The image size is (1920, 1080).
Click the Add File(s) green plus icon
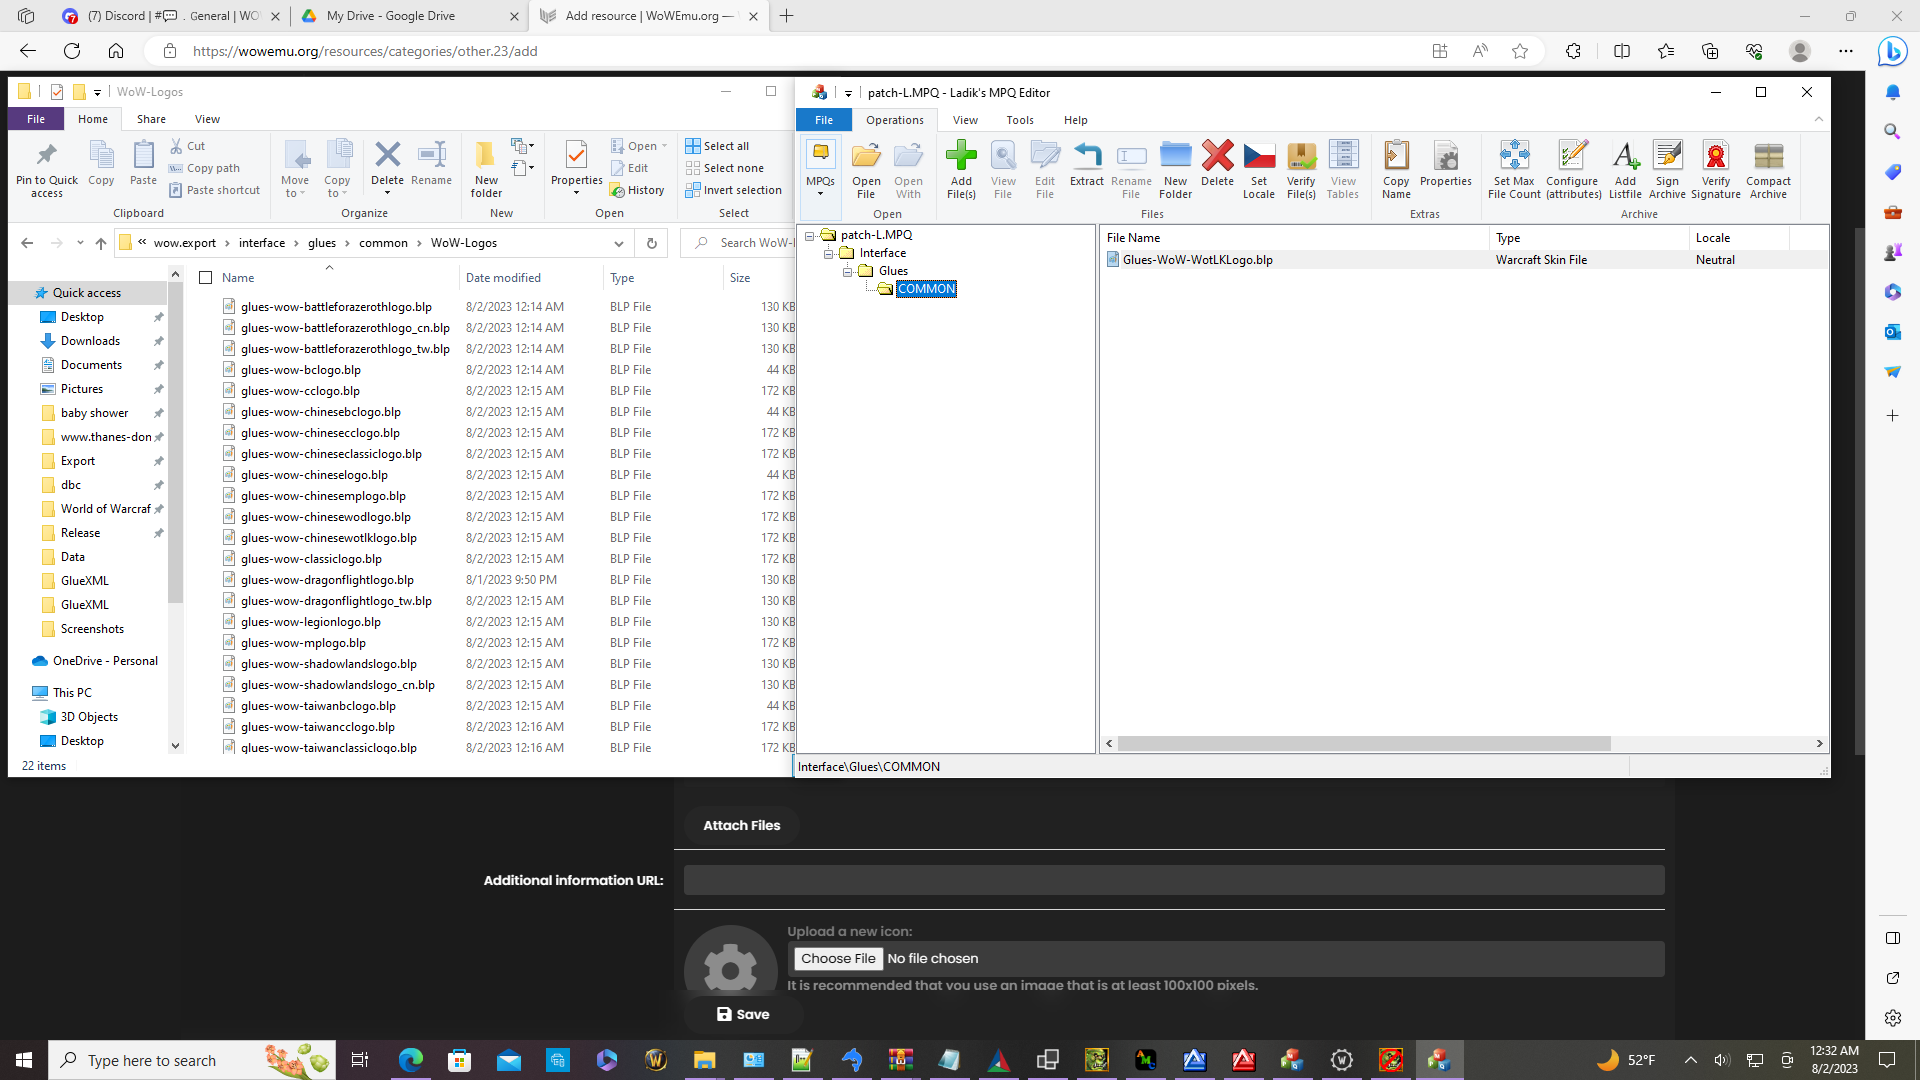961,155
